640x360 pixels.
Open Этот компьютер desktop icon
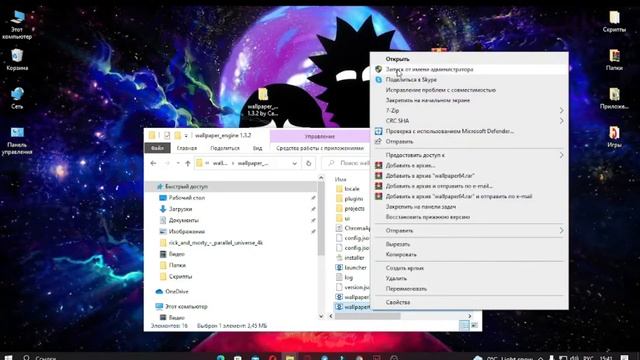pyautogui.click(x=17, y=24)
